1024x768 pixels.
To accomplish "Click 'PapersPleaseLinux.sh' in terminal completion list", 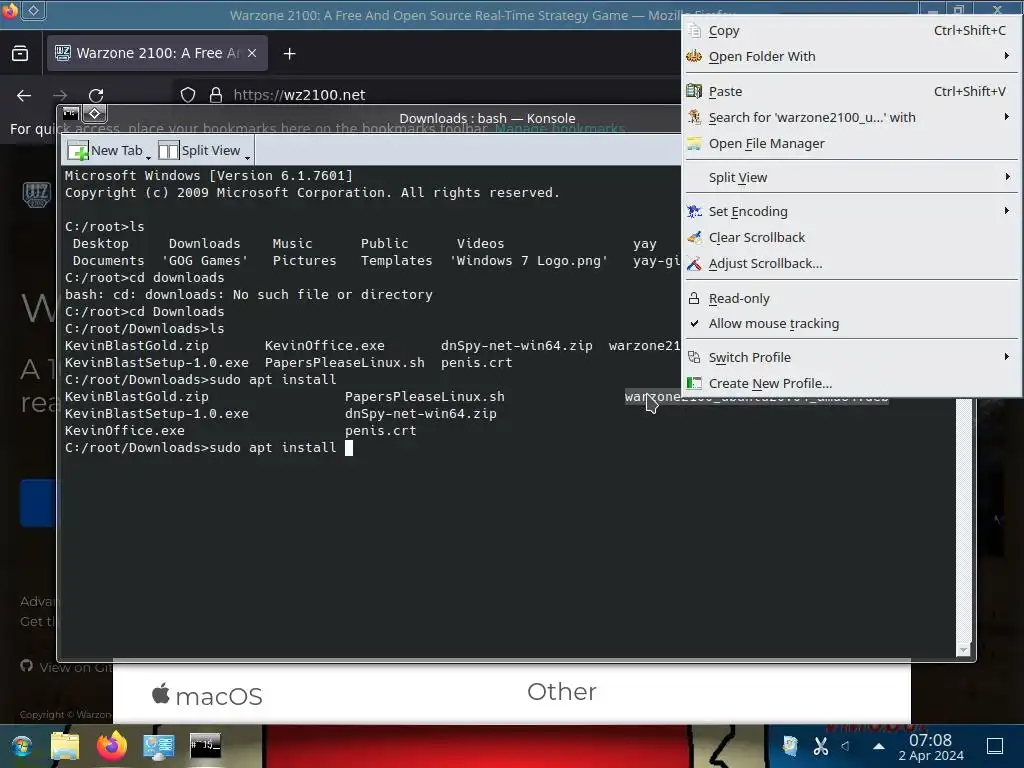I will [424, 397].
